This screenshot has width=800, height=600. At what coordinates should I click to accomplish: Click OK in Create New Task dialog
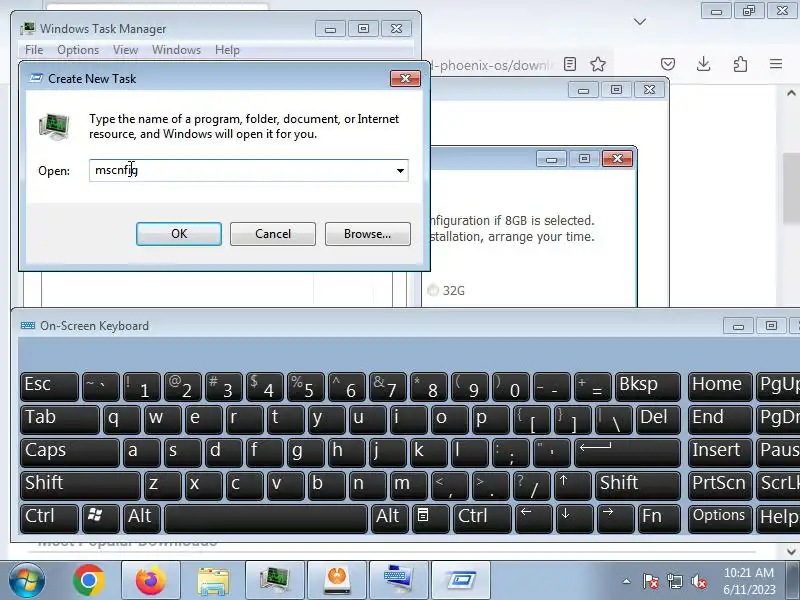pyautogui.click(x=179, y=234)
